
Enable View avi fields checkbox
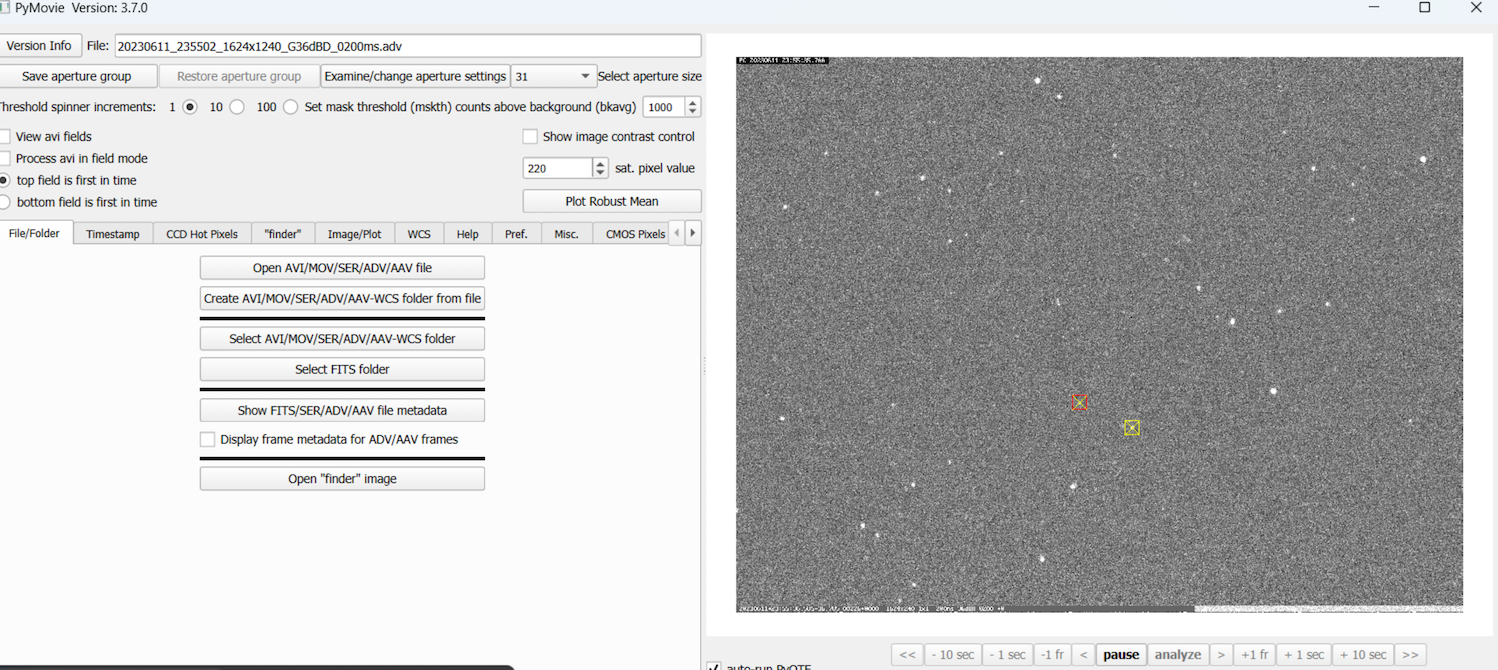[x=5, y=136]
